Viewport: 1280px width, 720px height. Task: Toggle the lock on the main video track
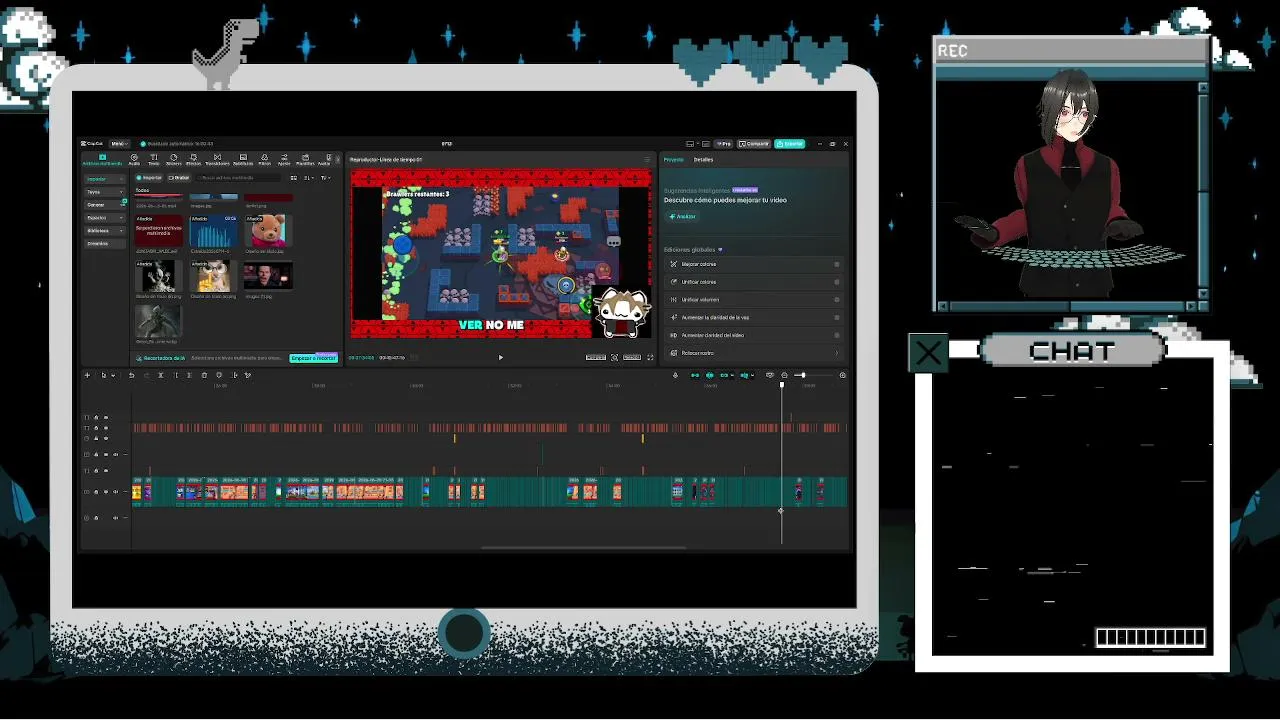pyautogui.click(x=96, y=492)
